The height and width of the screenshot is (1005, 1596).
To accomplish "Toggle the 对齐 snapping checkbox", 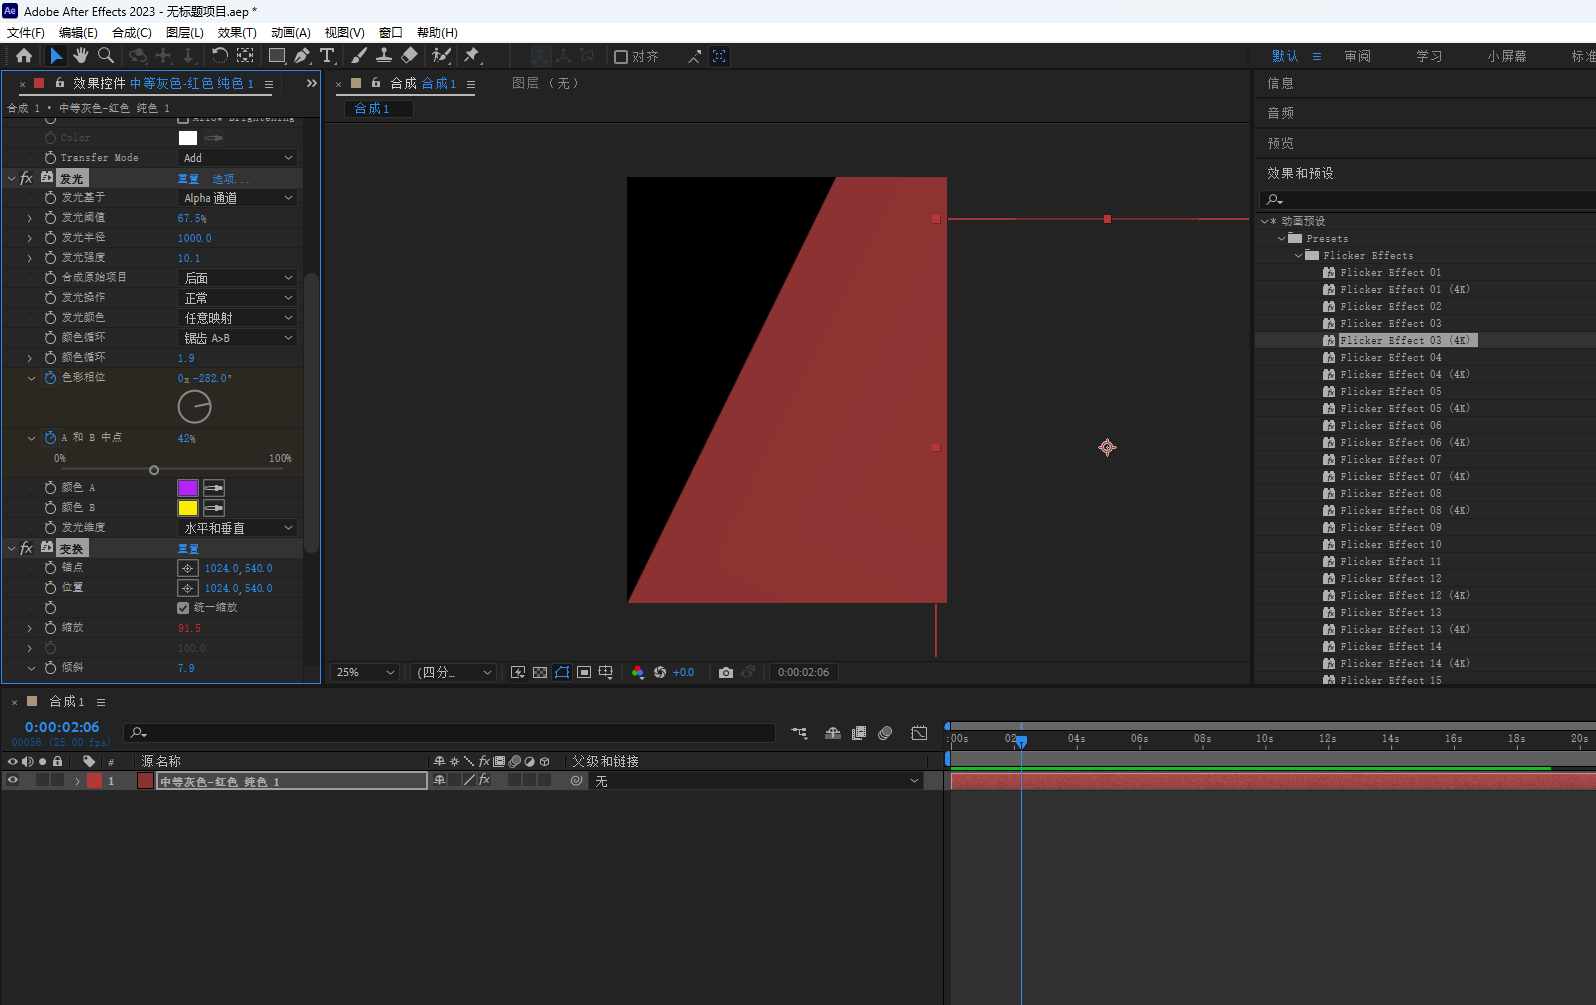I will click(621, 57).
